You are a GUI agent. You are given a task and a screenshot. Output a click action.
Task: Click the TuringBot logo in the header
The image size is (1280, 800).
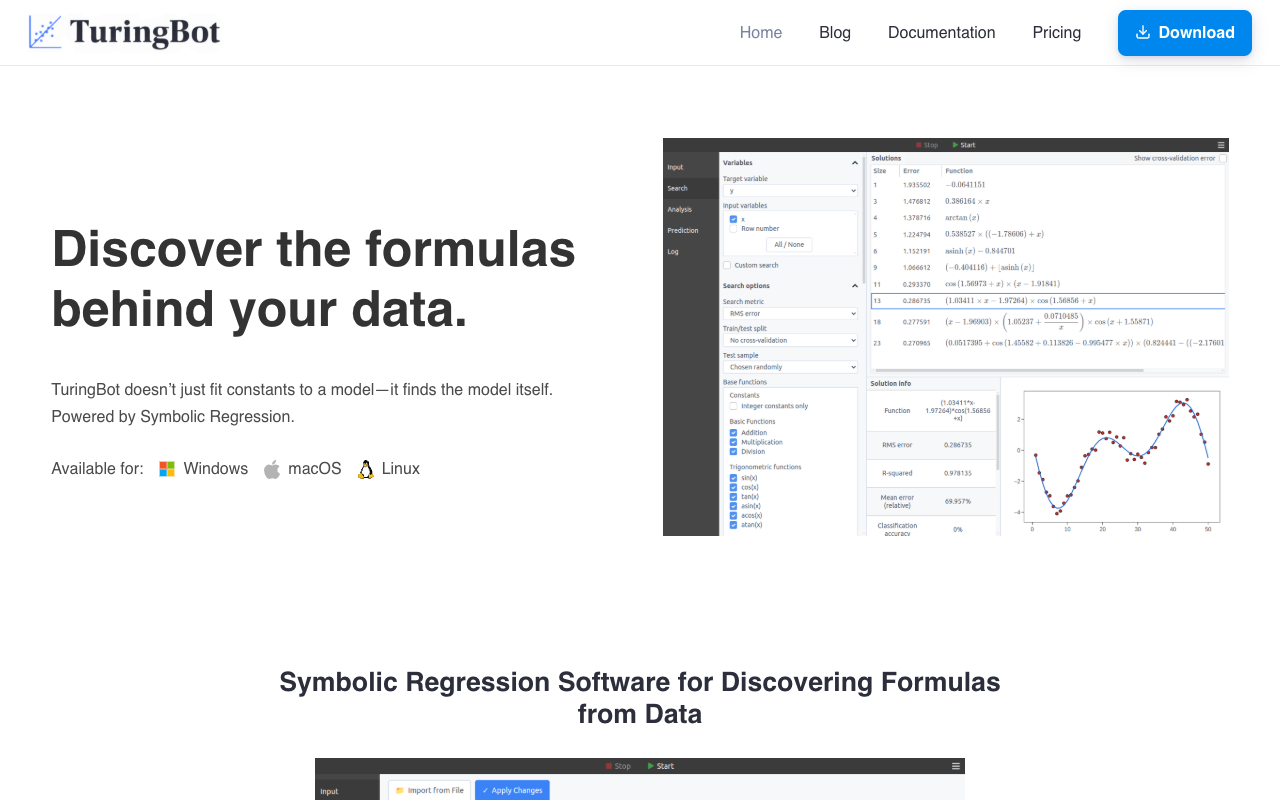(125, 33)
